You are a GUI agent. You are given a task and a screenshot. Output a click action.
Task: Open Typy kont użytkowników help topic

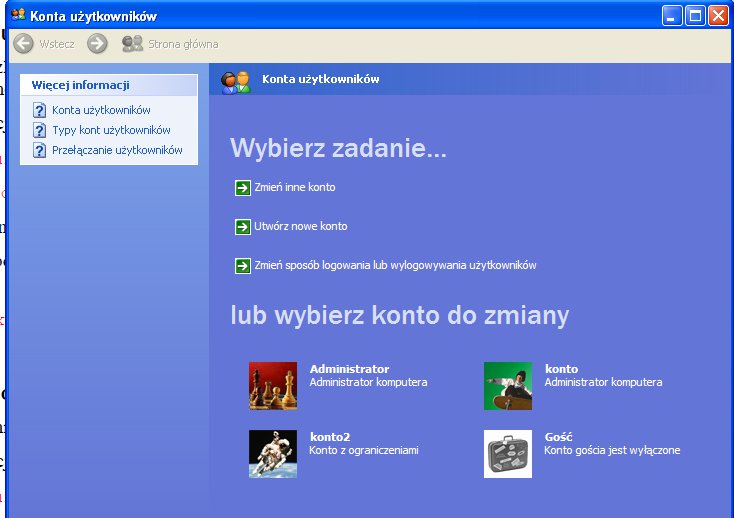click(x=111, y=130)
